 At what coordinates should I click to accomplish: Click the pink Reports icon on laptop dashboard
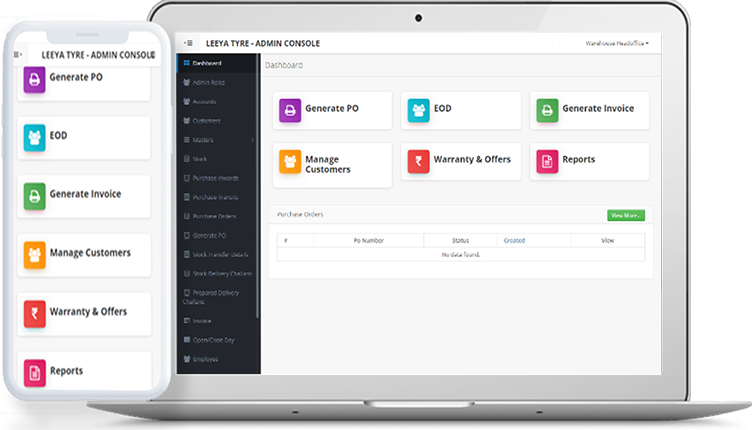547,161
